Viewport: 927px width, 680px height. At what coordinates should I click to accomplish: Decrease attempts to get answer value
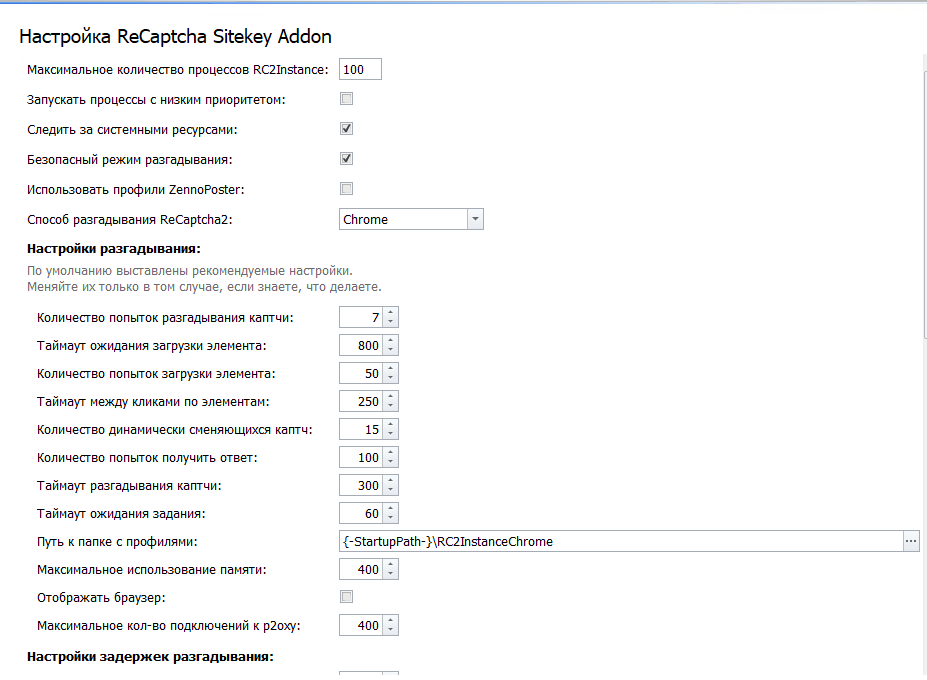390,462
